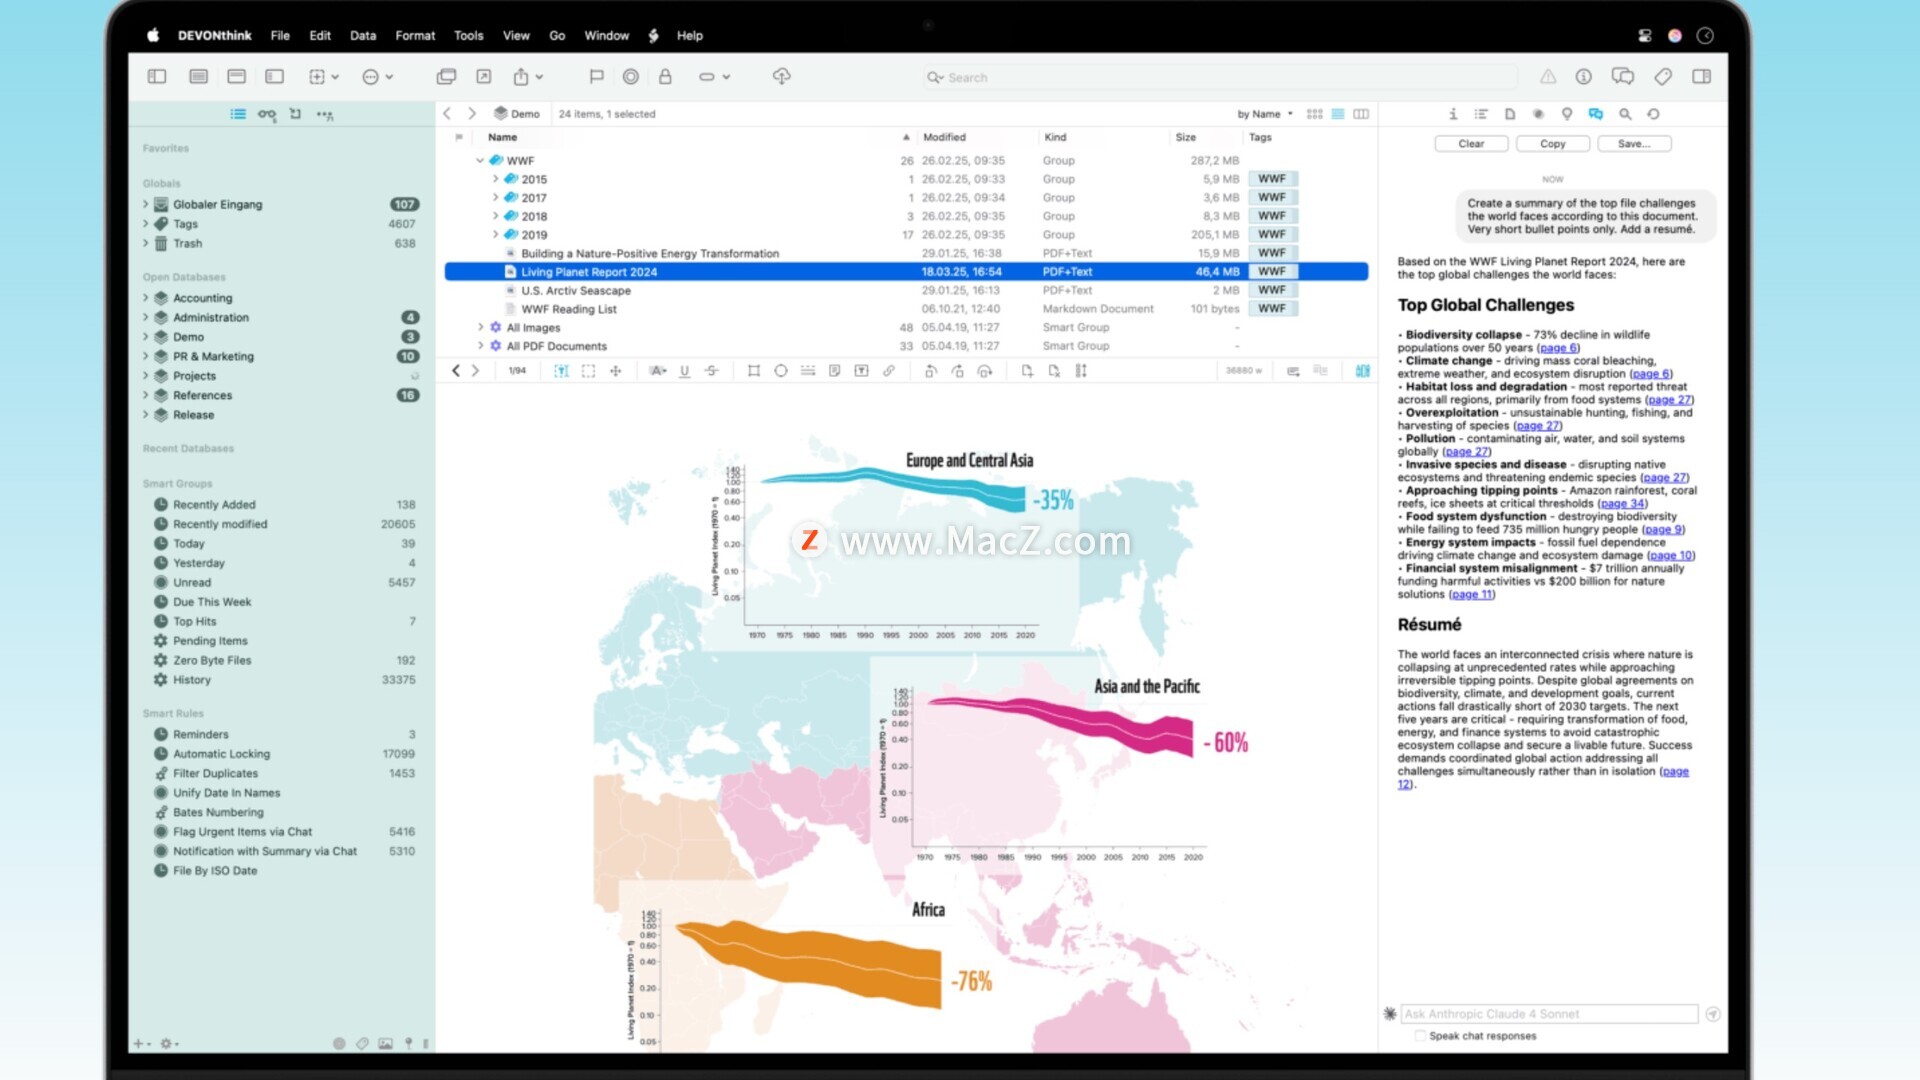
Task: Open the chat speech-bubbles icon in toolbar
Action: (x=1622, y=76)
